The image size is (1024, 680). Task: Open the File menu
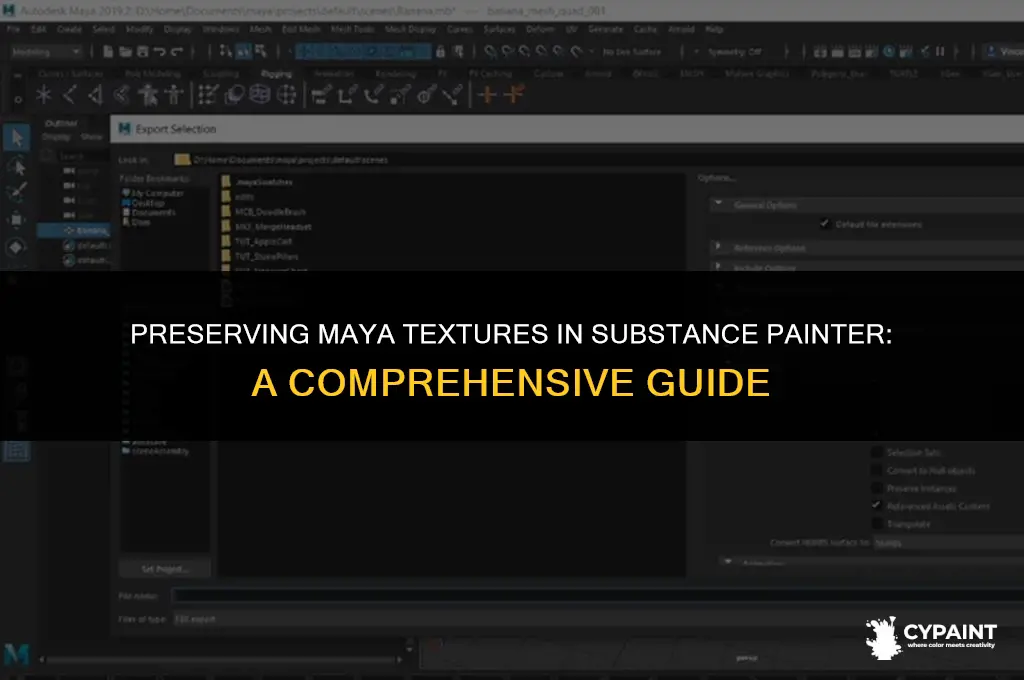point(13,29)
